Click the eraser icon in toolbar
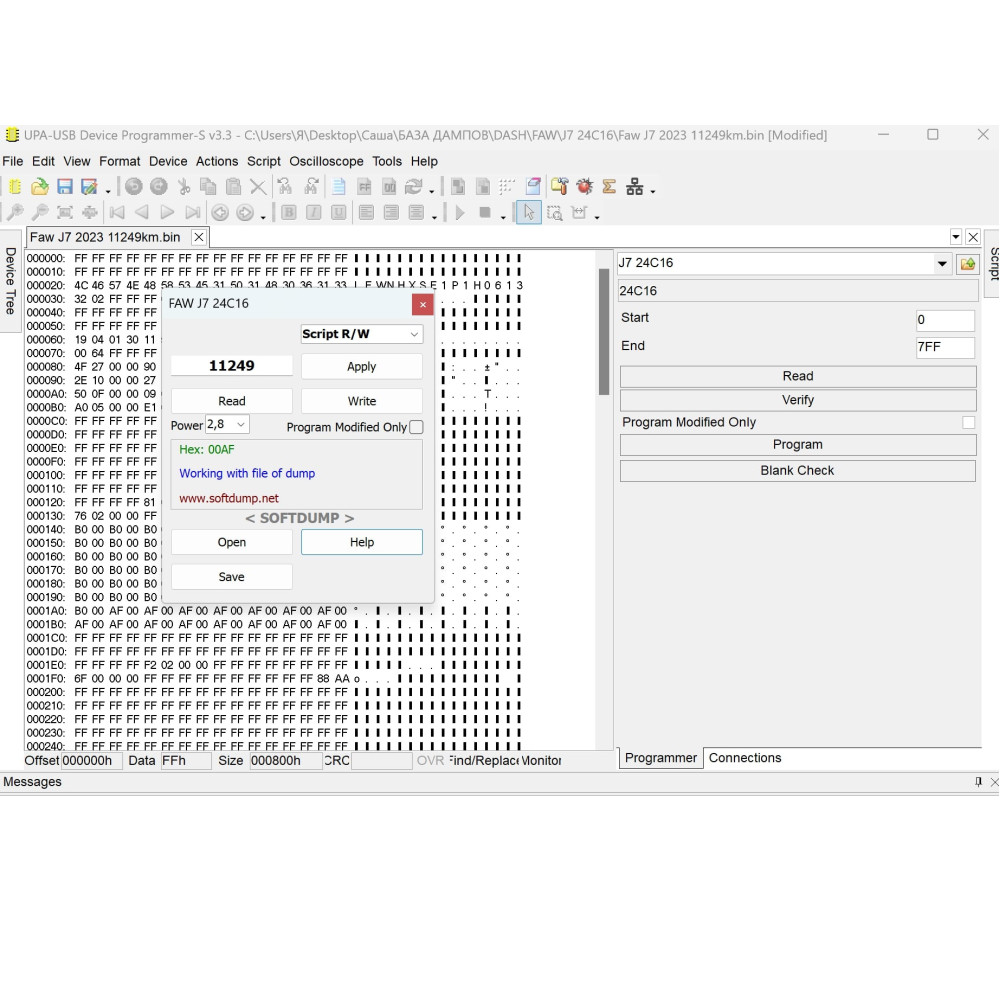 pyautogui.click(x=533, y=186)
